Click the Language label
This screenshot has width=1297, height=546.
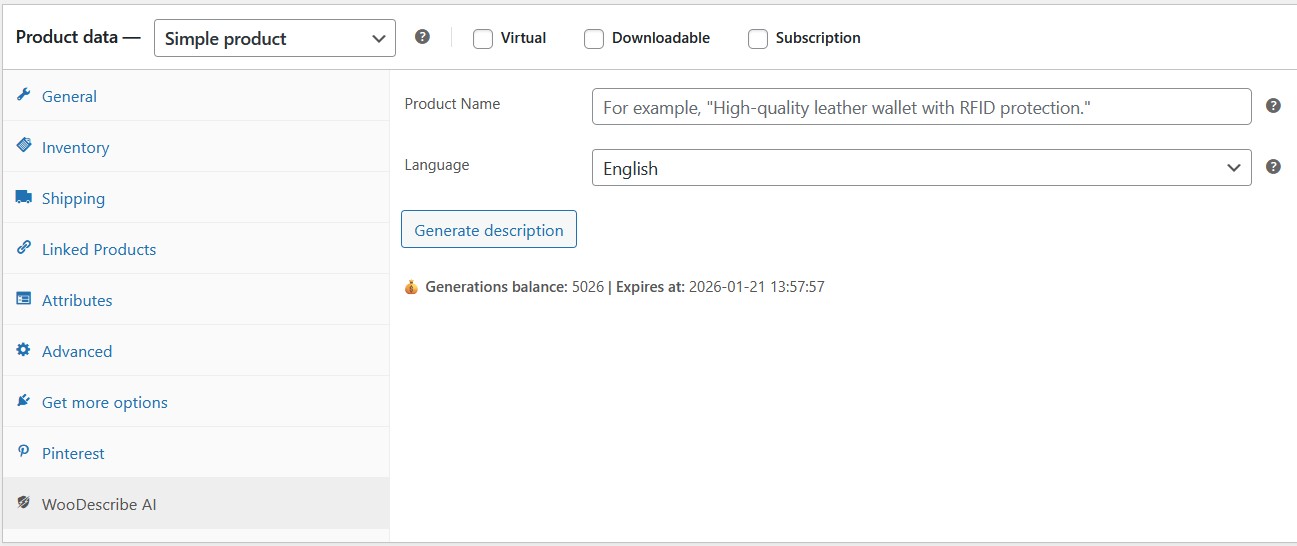[x=437, y=165]
